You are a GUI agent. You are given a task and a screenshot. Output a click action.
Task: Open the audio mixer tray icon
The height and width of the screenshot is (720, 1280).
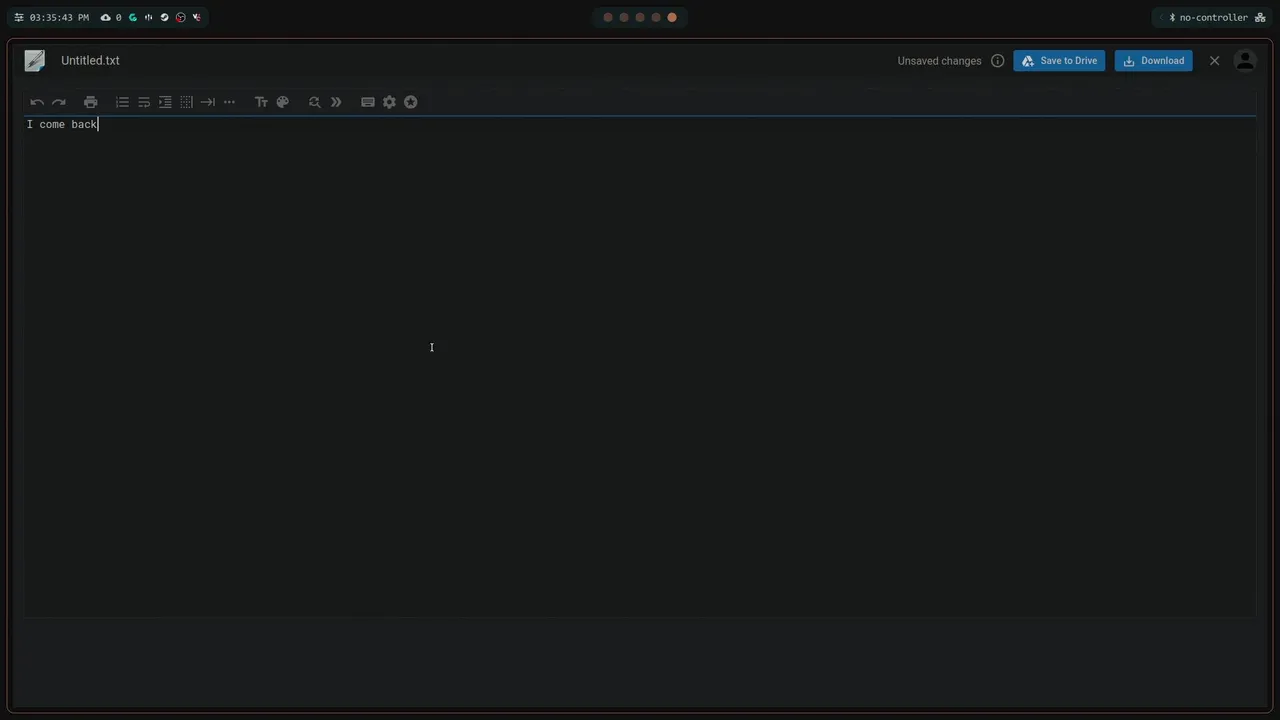click(149, 17)
